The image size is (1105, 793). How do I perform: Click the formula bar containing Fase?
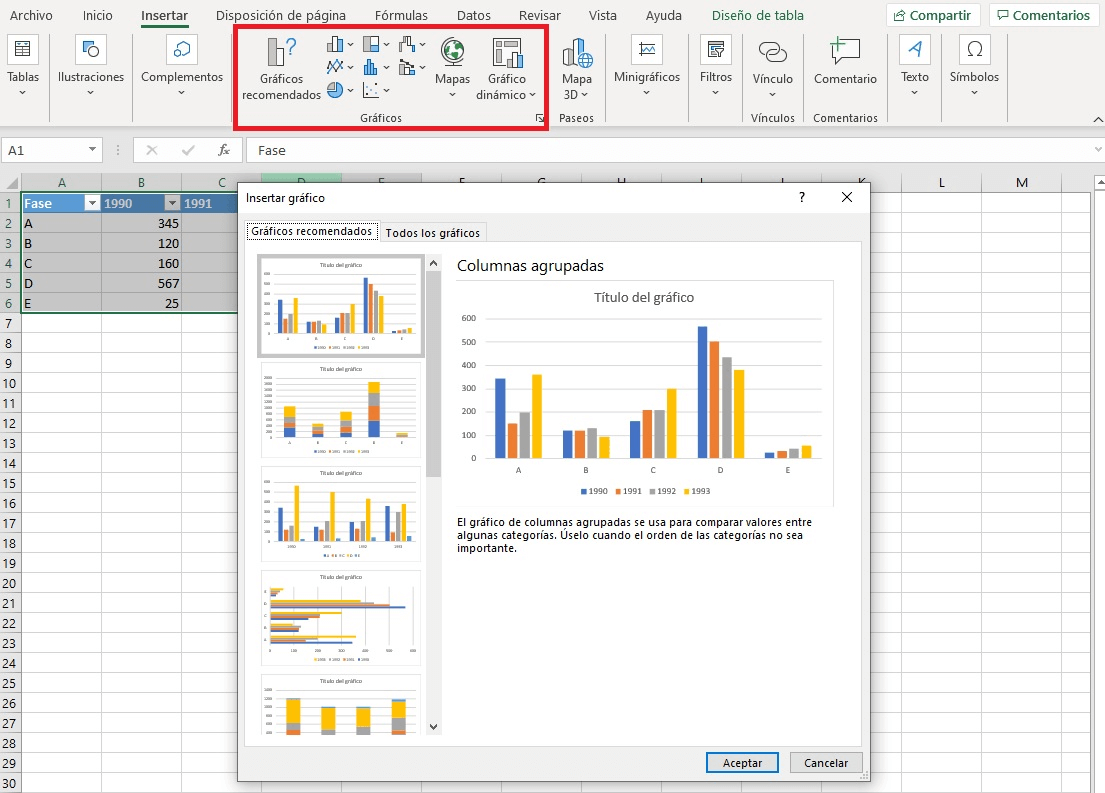(x=669, y=150)
